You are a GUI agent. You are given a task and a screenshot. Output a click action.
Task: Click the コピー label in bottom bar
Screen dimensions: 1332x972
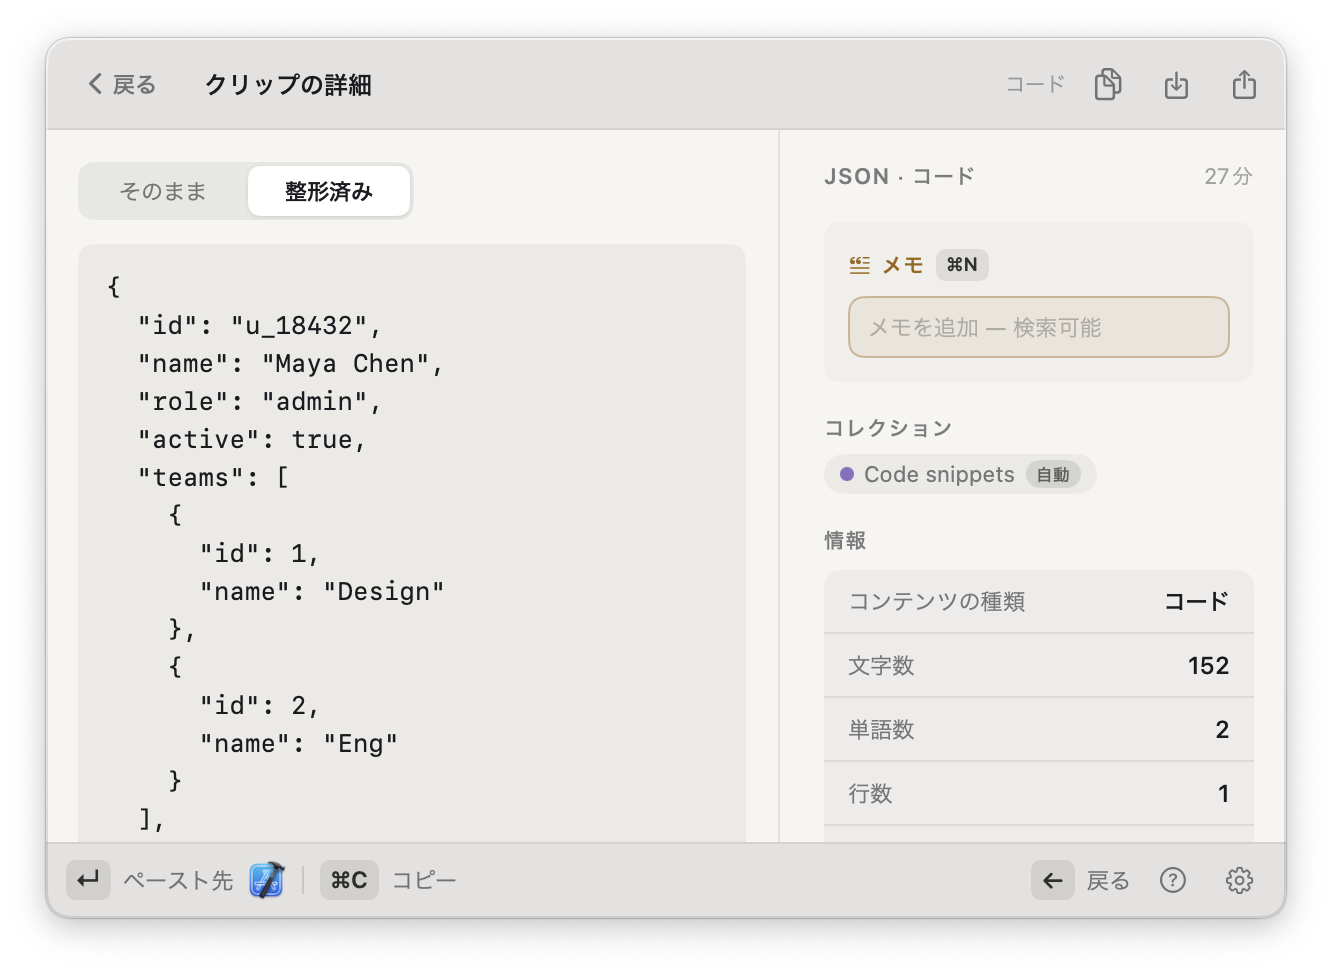tap(424, 880)
